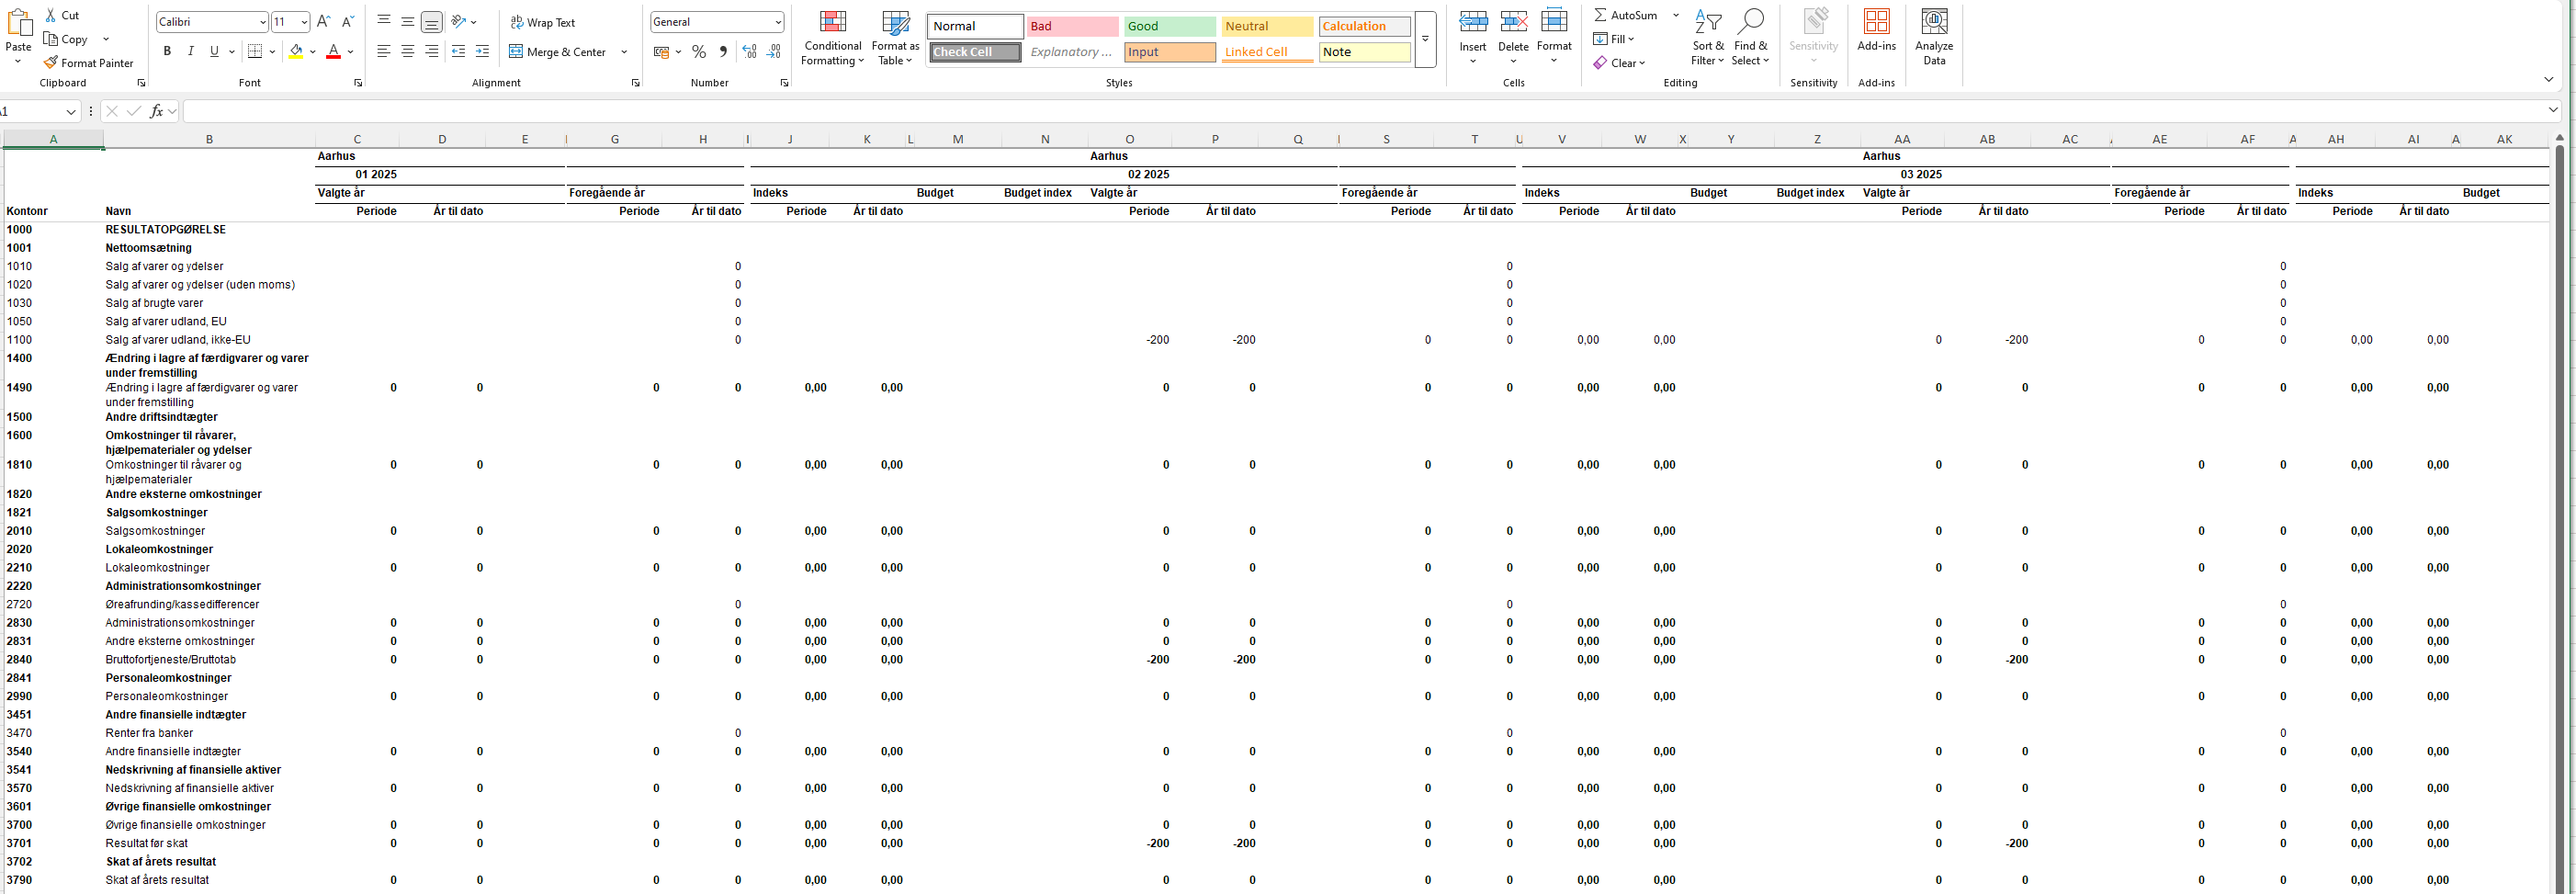Open the Format cells menu icon
The image size is (2576, 894).
[x=1554, y=22]
